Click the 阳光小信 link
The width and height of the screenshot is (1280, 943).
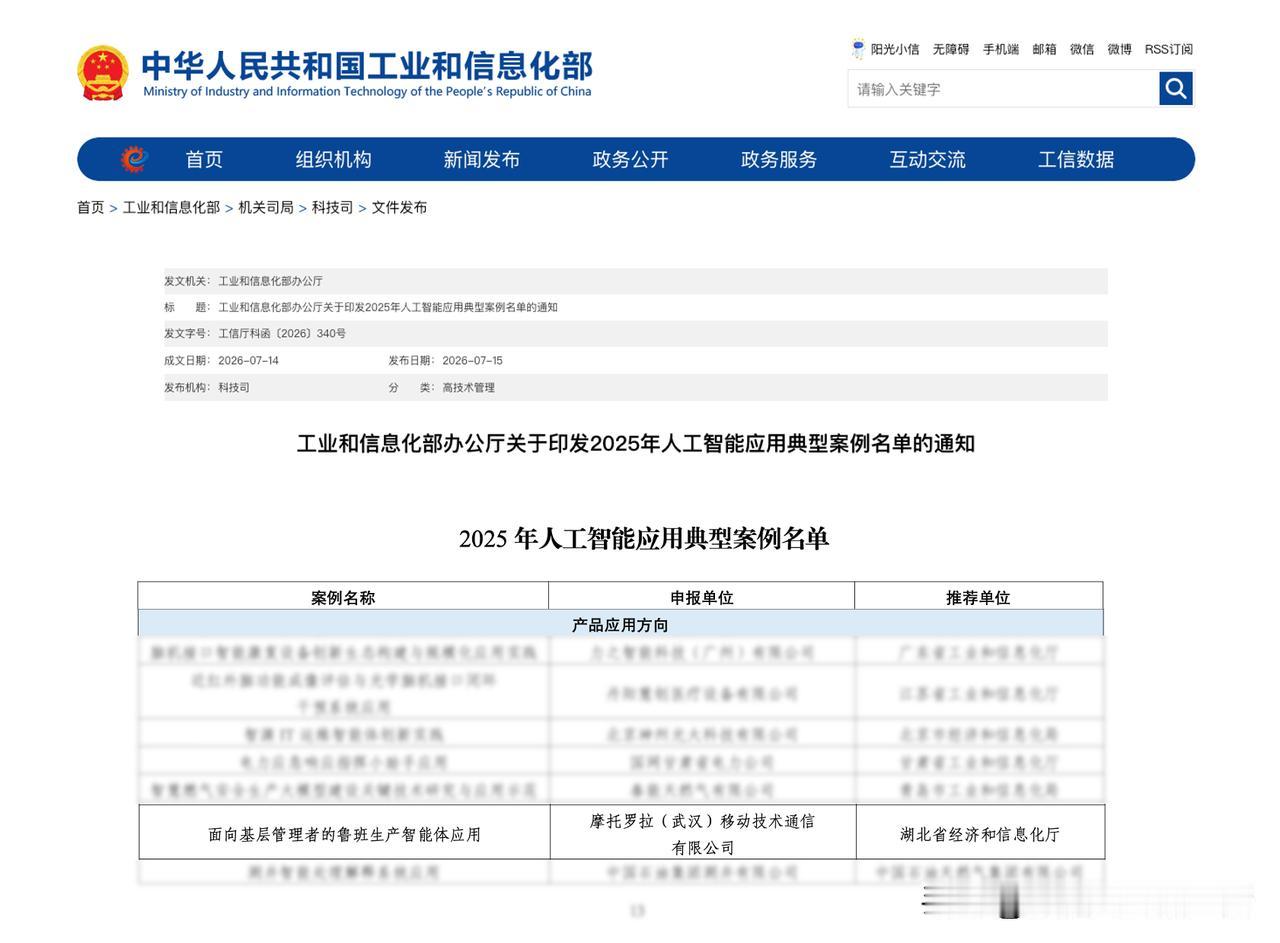click(x=895, y=49)
